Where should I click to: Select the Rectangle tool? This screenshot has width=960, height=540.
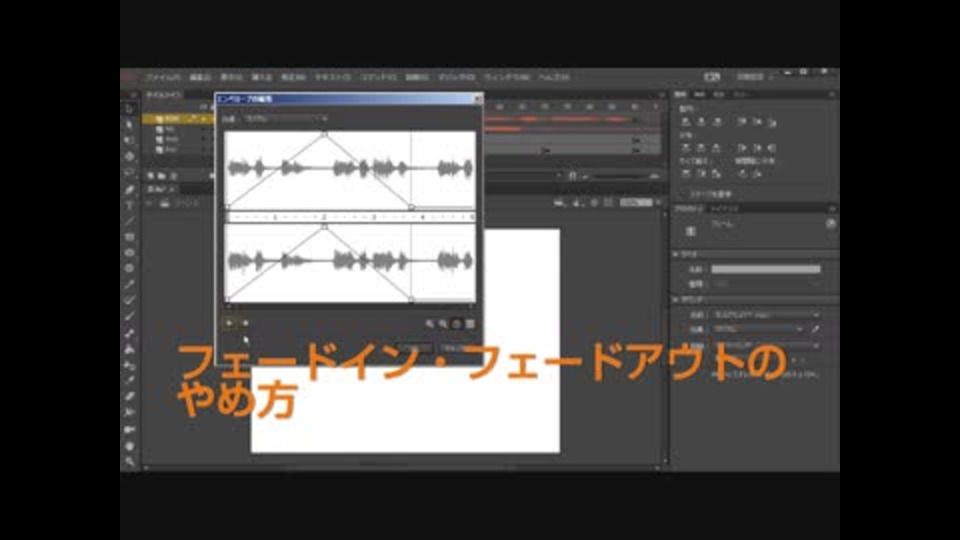(129, 237)
